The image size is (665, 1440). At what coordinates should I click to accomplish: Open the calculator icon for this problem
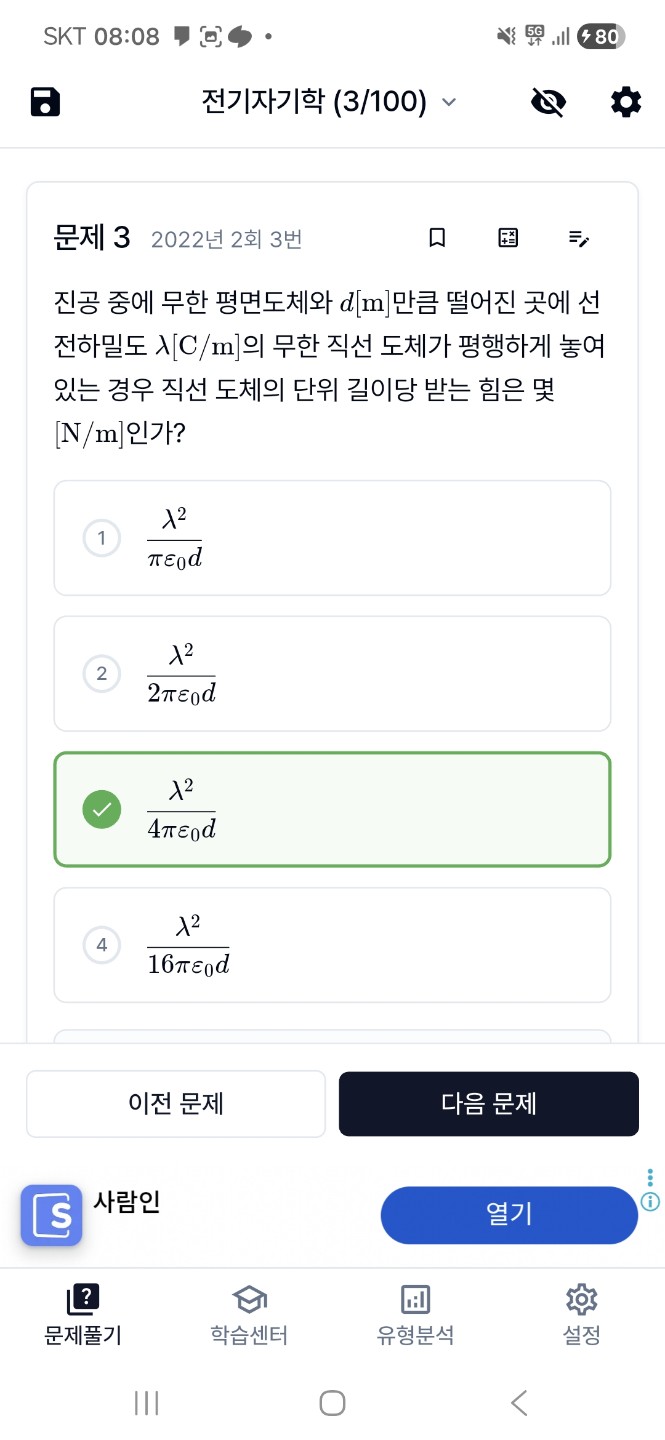point(508,238)
